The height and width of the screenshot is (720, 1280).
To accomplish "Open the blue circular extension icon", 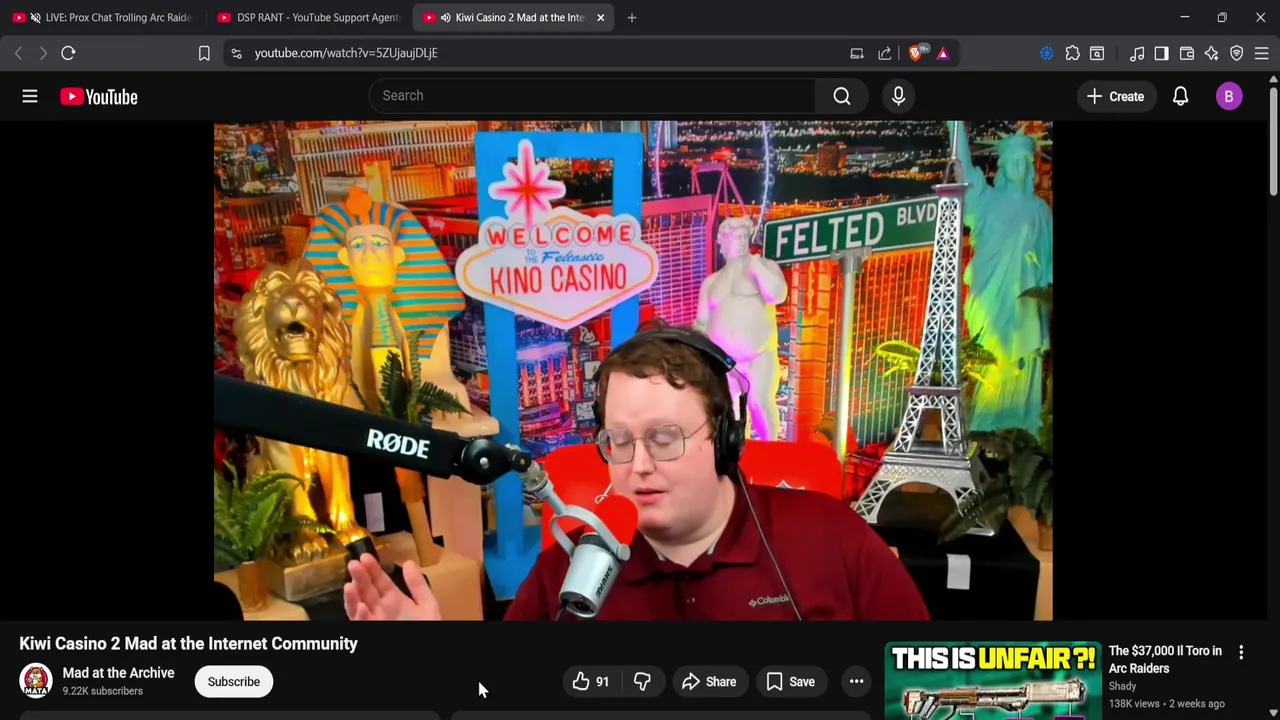I will (x=1047, y=53).
